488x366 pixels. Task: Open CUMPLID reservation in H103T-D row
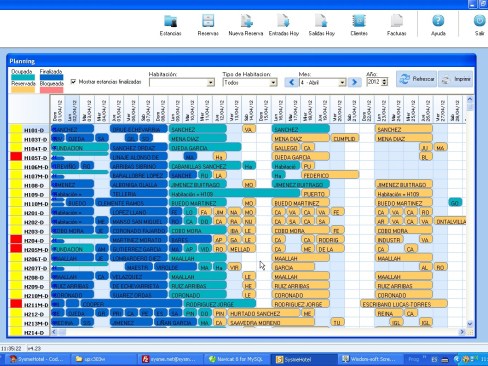[345, 138]
